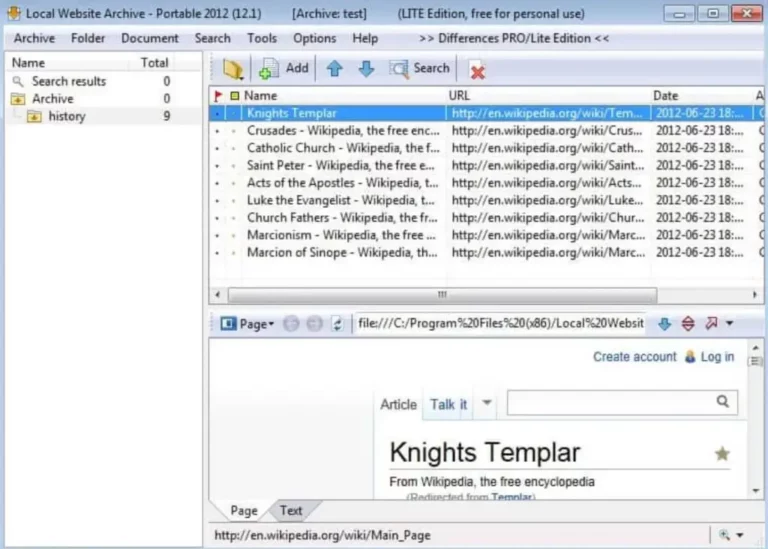Click into the file:/// address field
768x549 pixels.
[x=501, y=324]
